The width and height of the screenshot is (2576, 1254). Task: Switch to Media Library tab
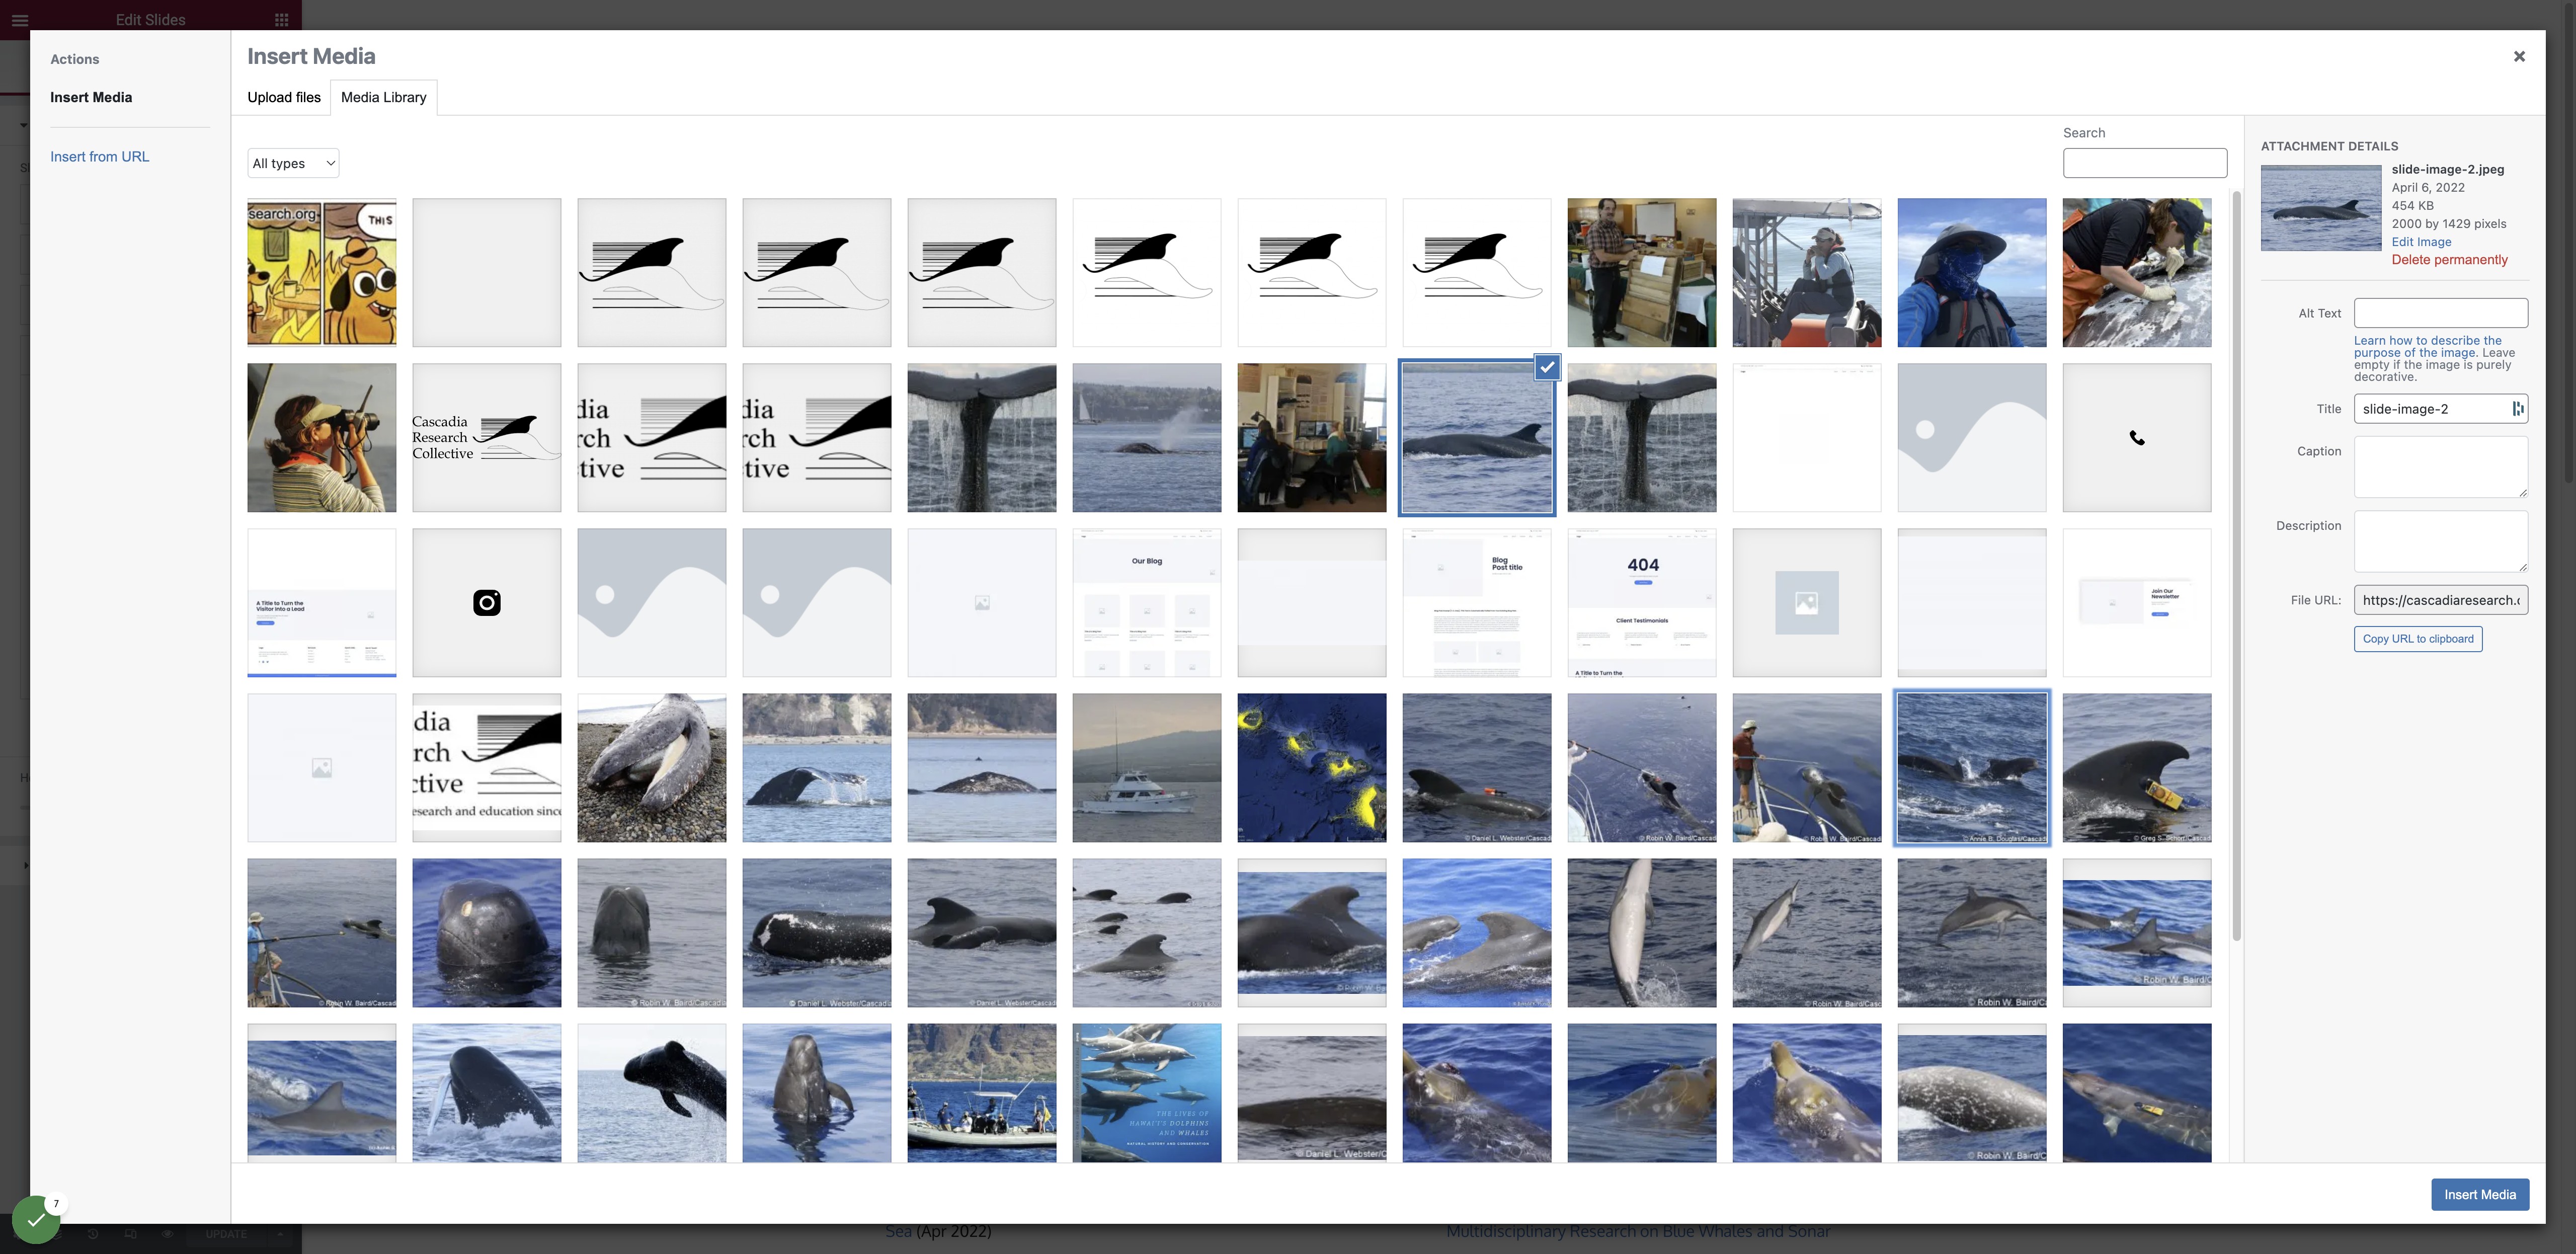[x=384, y=97]
